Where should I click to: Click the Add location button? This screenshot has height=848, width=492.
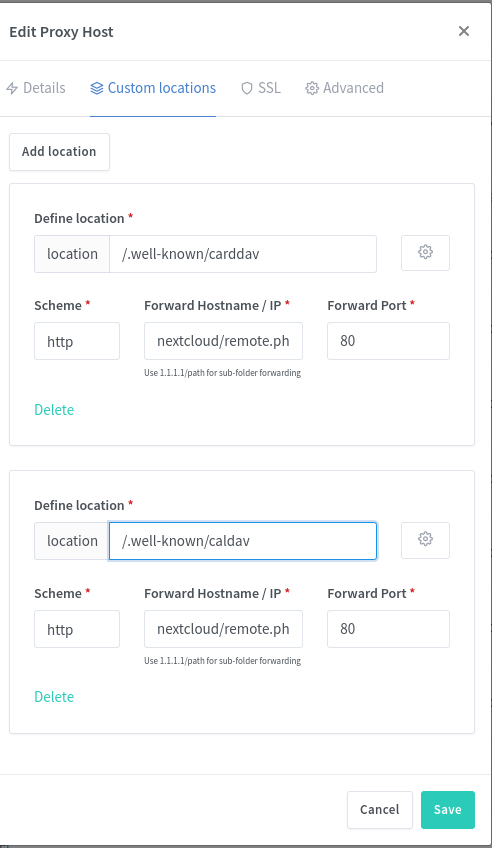tap(59, 152)
